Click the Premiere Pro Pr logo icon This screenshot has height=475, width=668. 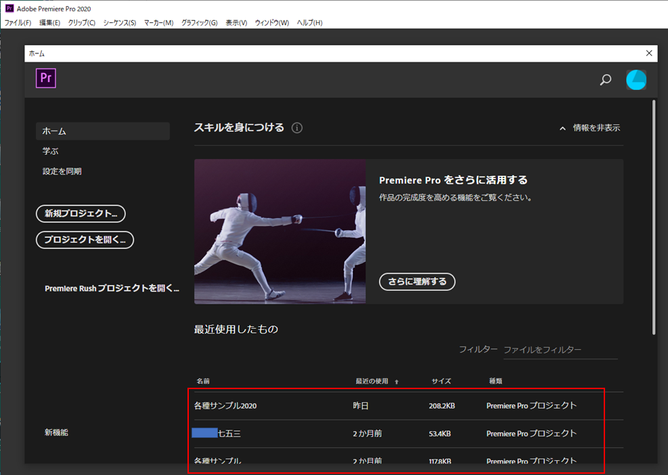pyautogui.click(x=46, y=78)
